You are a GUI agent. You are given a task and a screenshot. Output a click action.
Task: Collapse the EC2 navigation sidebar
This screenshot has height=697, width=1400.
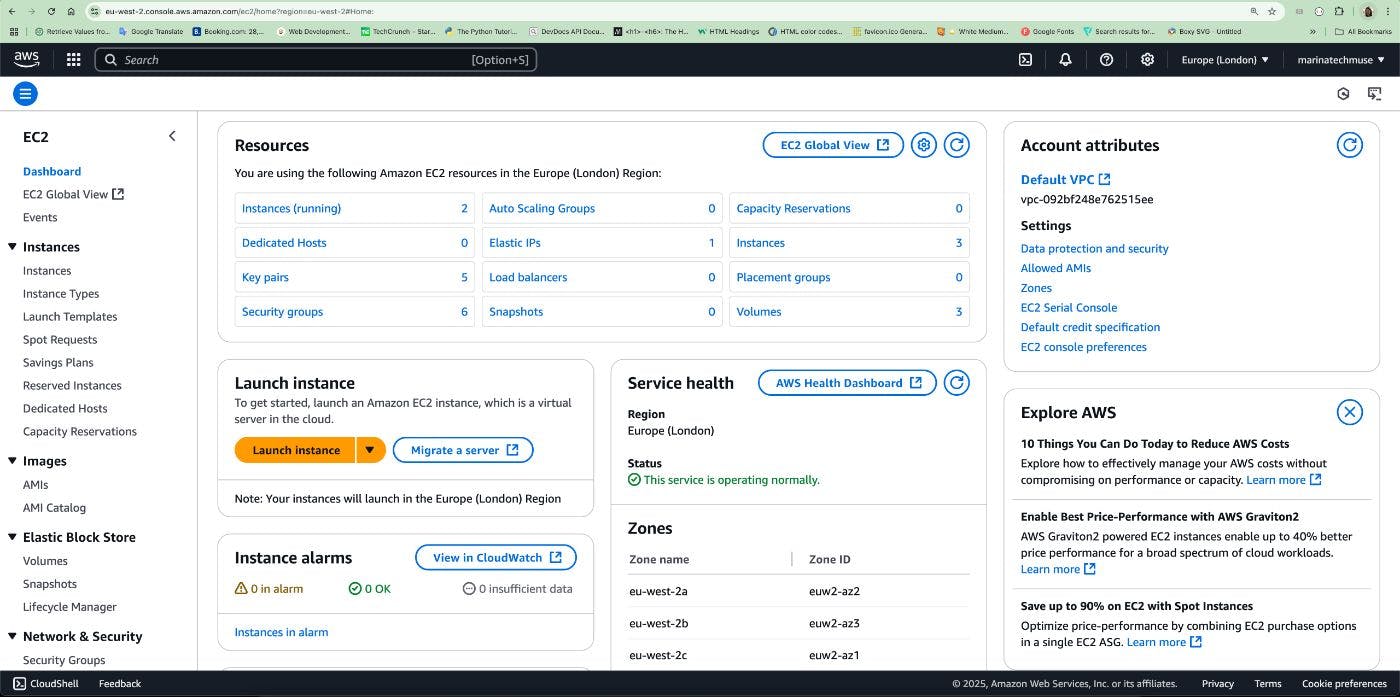click(x=172, y=135)
